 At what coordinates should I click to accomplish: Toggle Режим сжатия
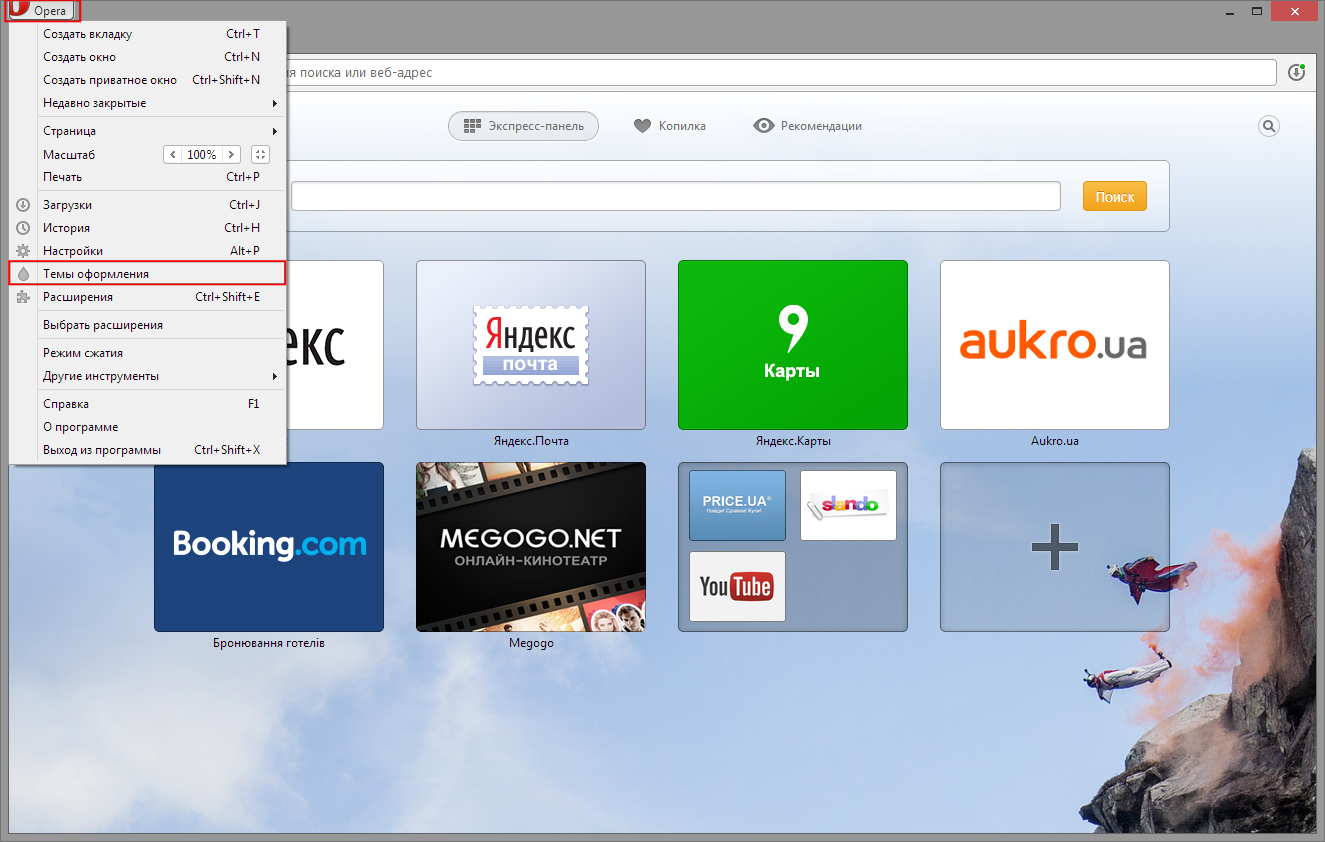(148, 353)
